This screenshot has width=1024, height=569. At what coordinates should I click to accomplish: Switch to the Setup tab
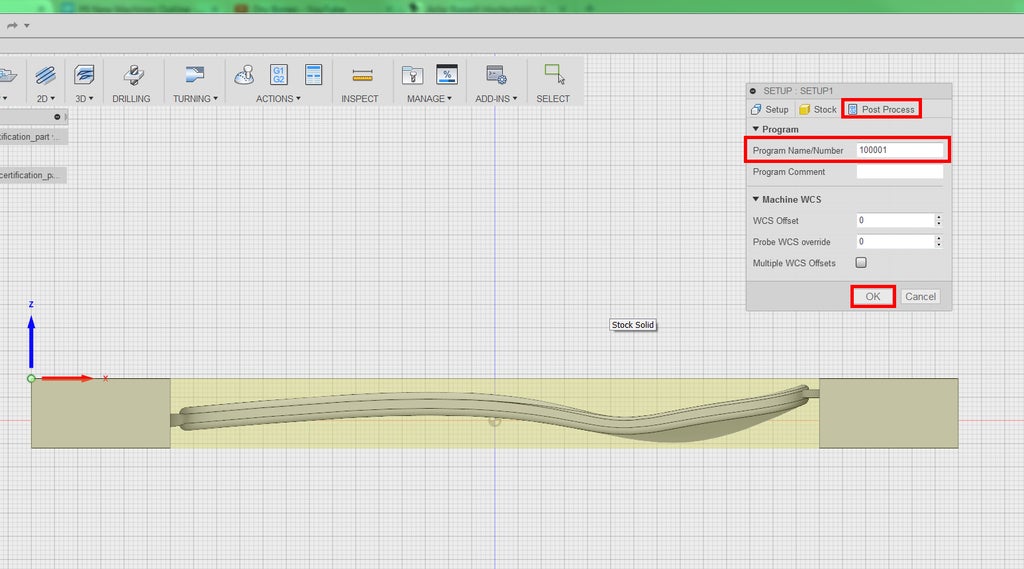(x=770, y=109)
